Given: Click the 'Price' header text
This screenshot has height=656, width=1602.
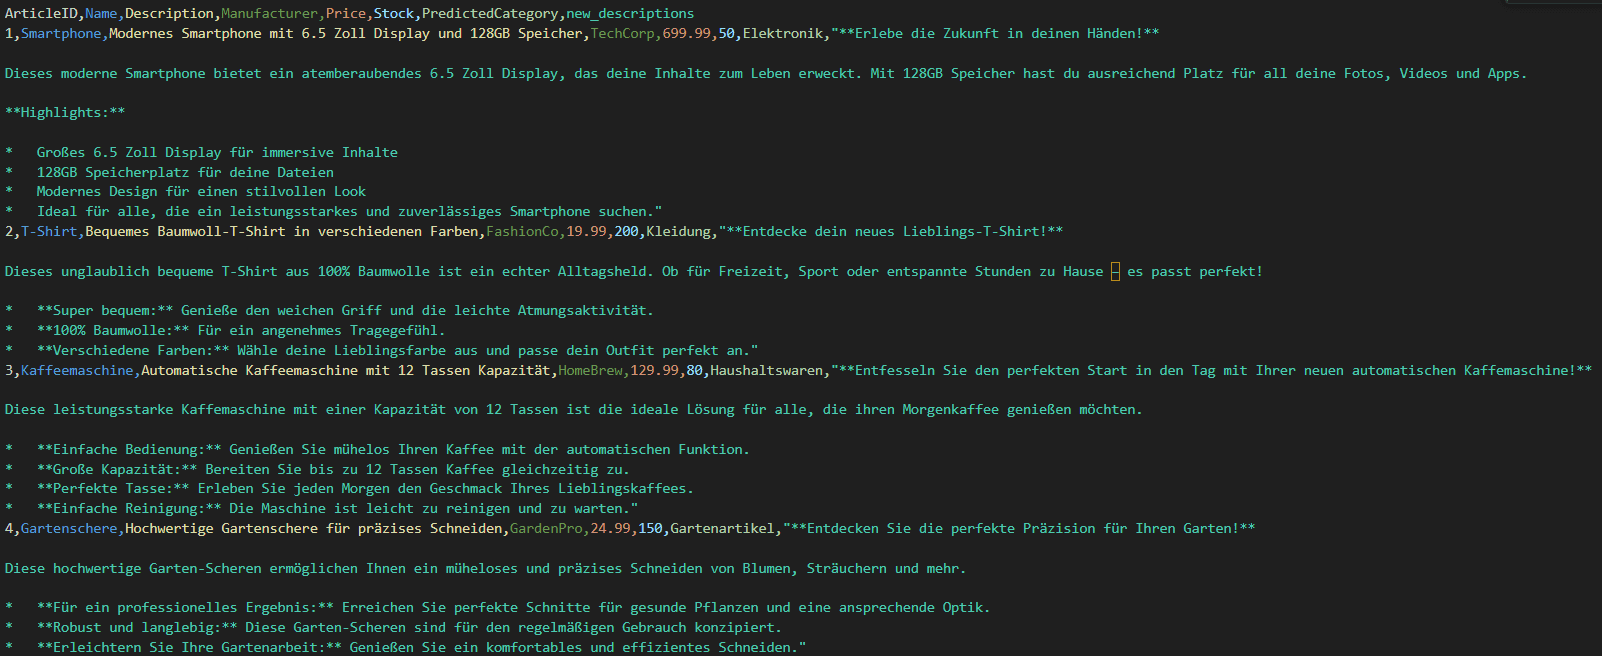Looking at the screenshot, I should coord(346,14).
